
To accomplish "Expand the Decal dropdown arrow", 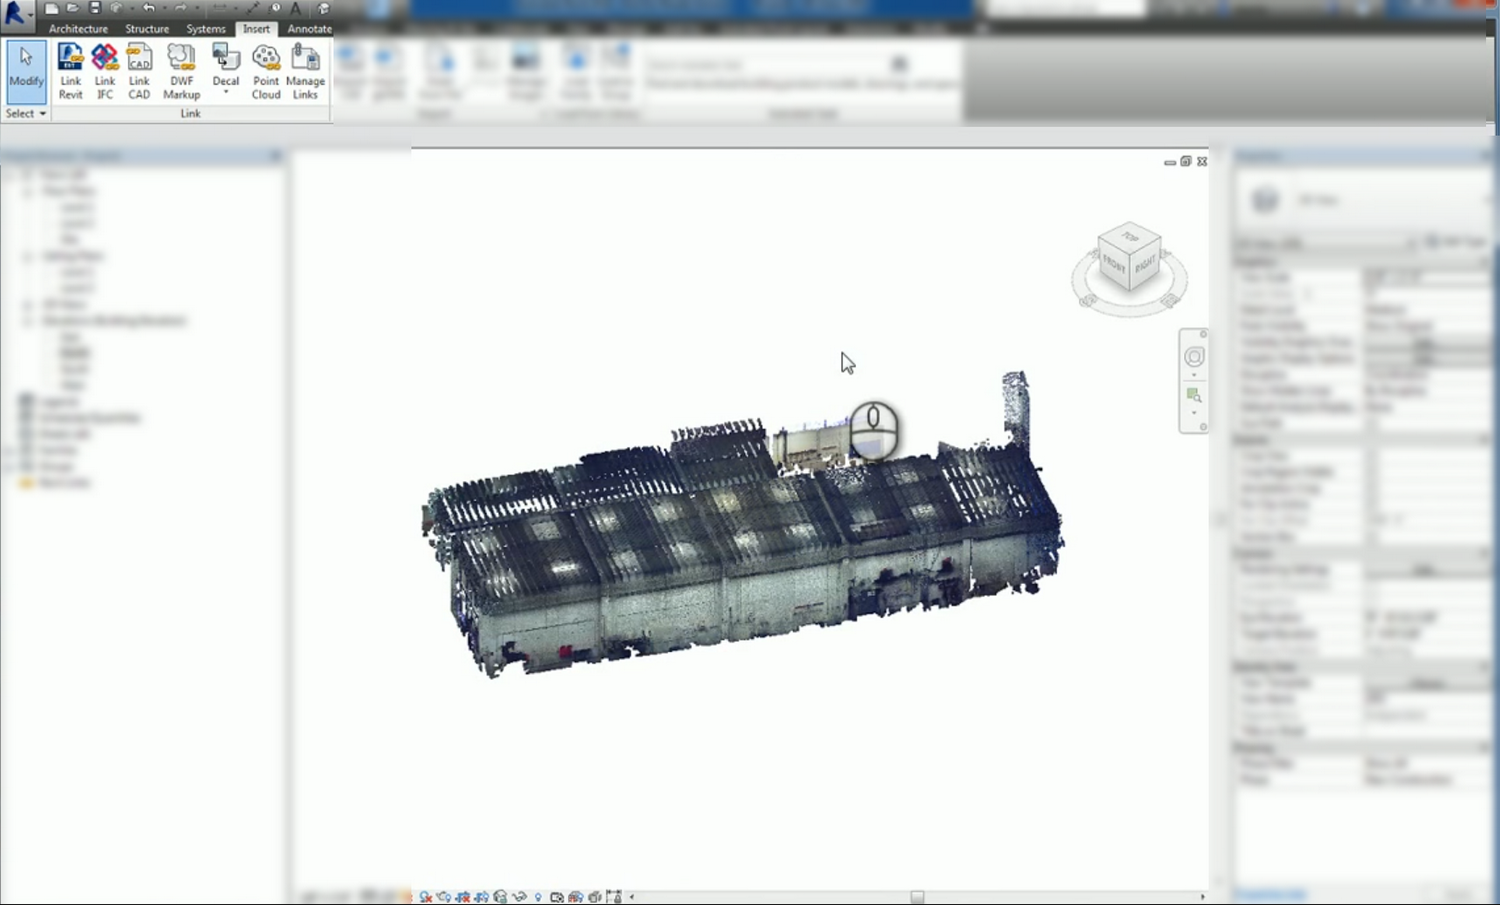I will pyautogui.click(x=226, y=93).
